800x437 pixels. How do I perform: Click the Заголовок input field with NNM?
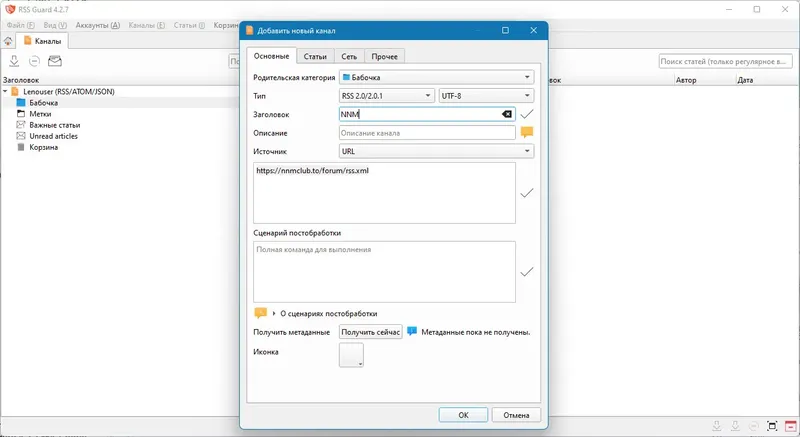(427, 114)
